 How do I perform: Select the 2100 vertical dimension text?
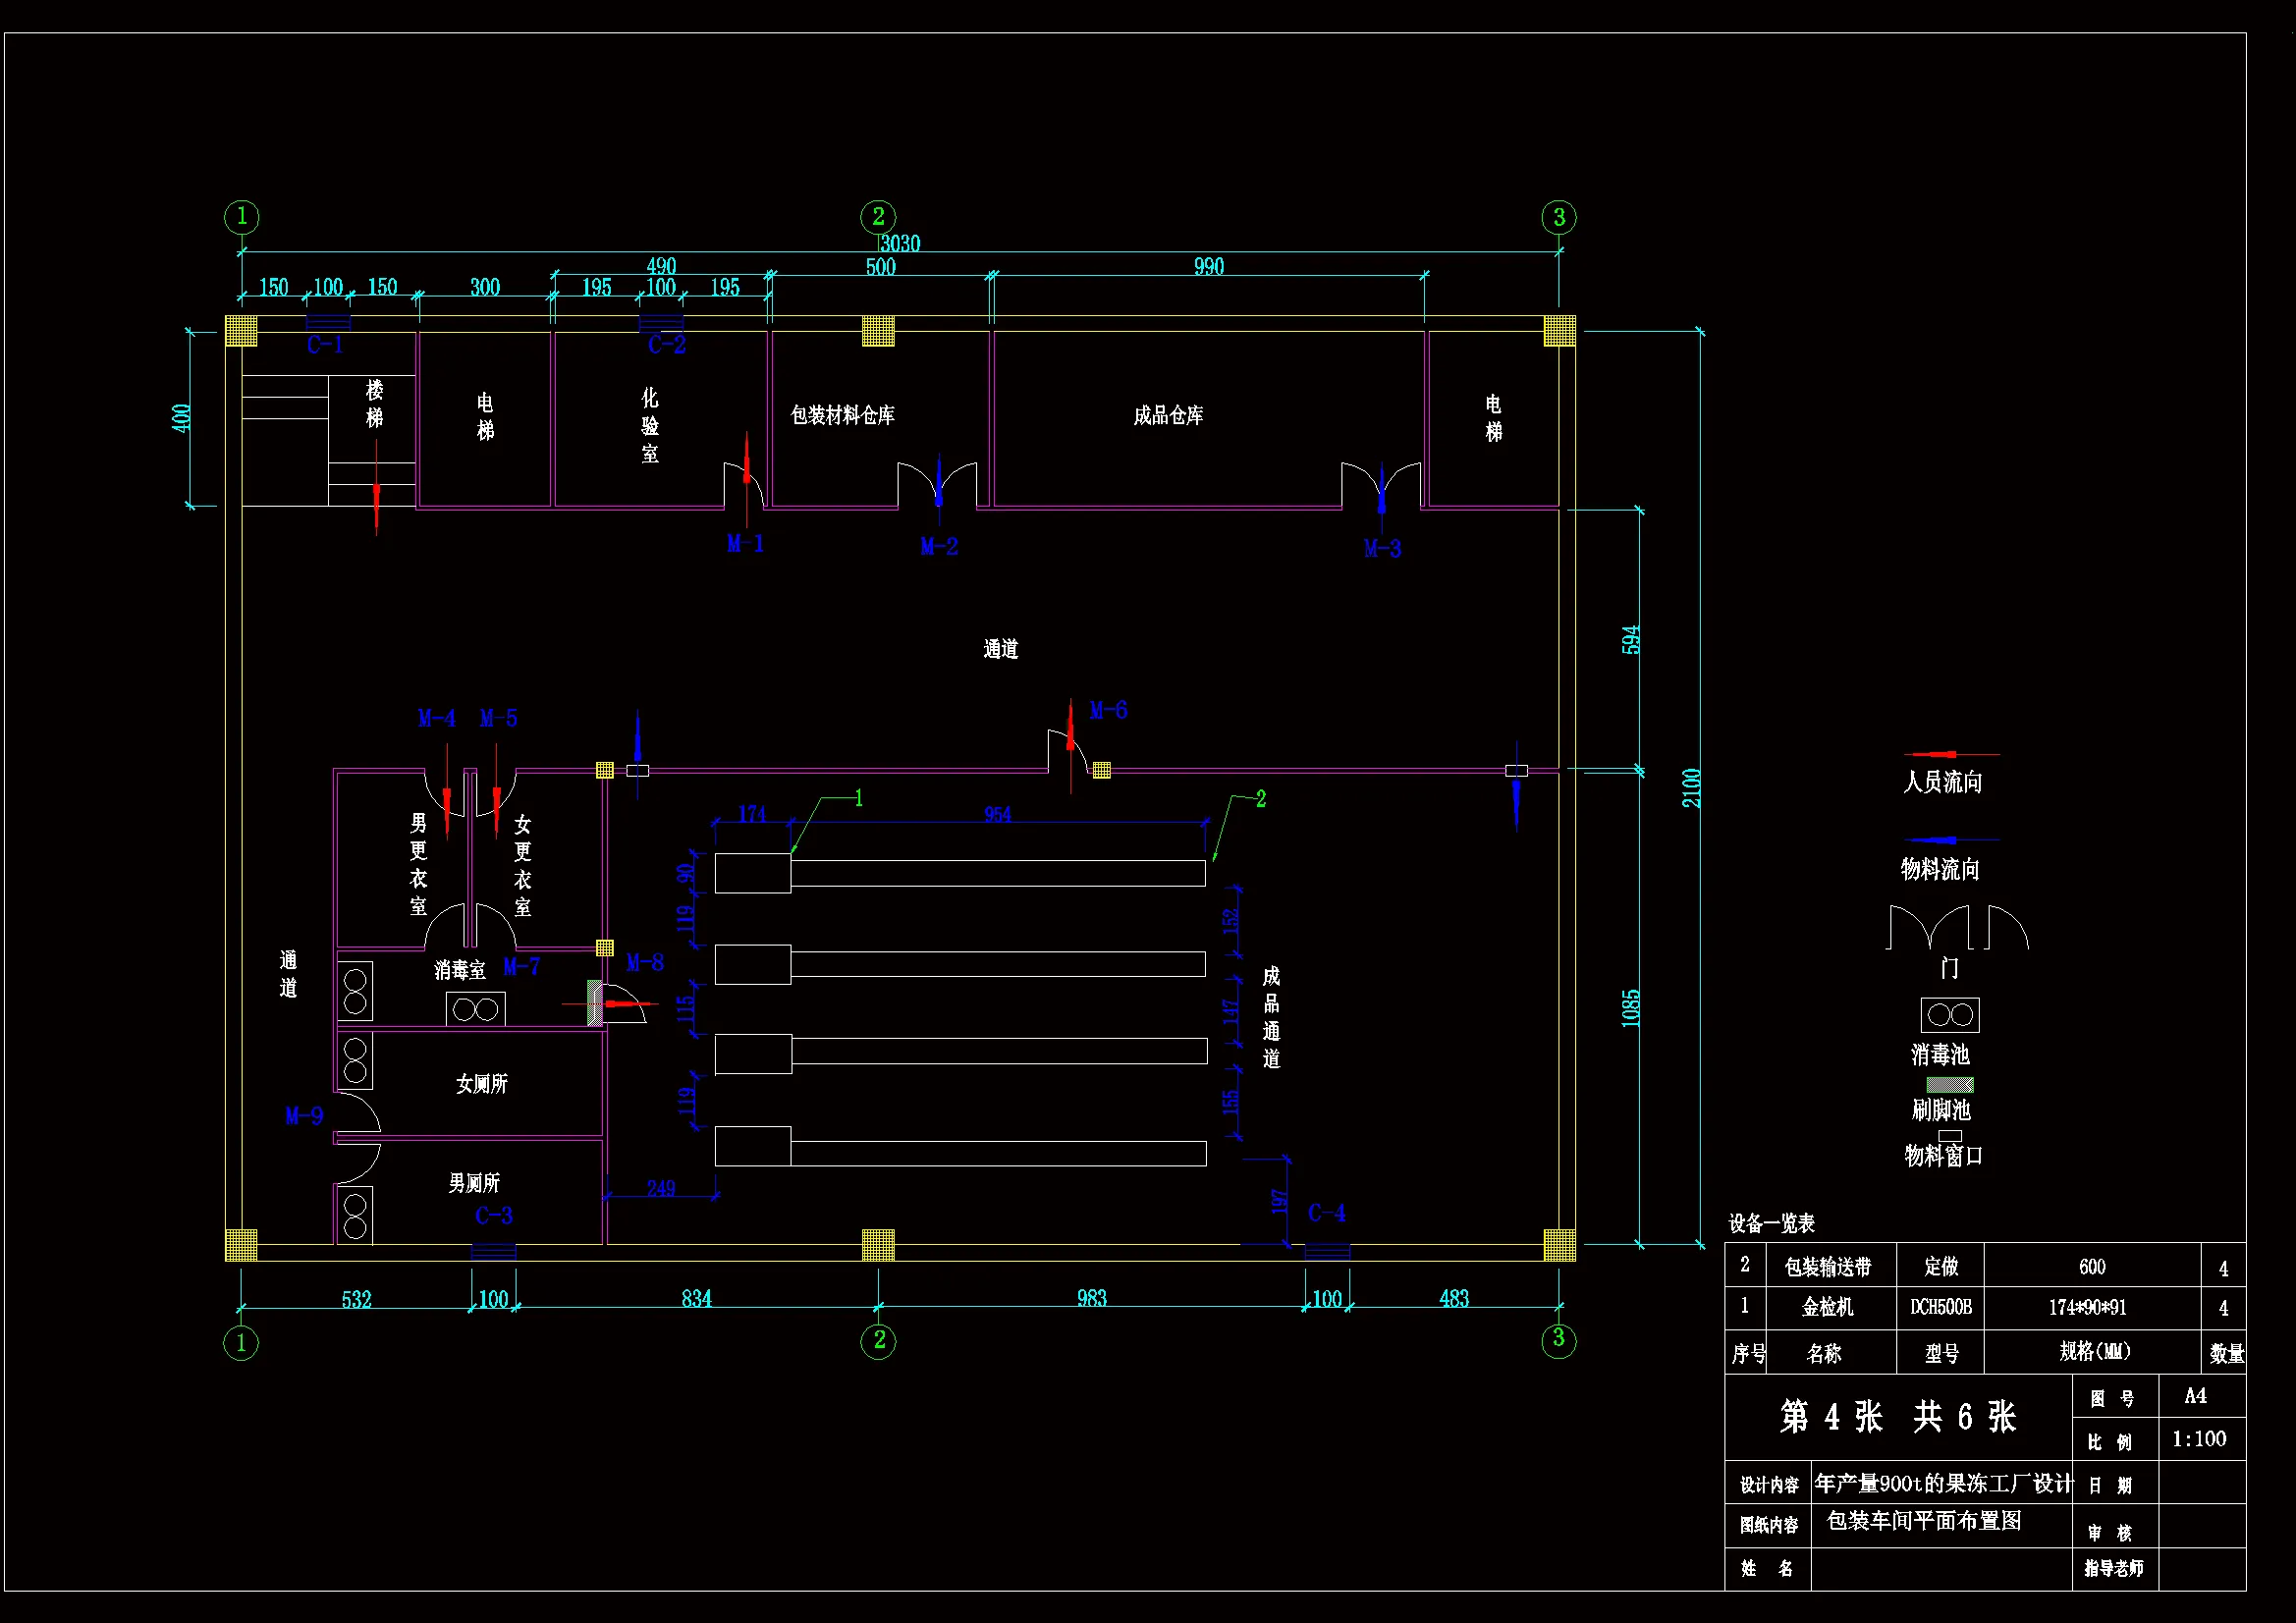[x=1691, y=788]
